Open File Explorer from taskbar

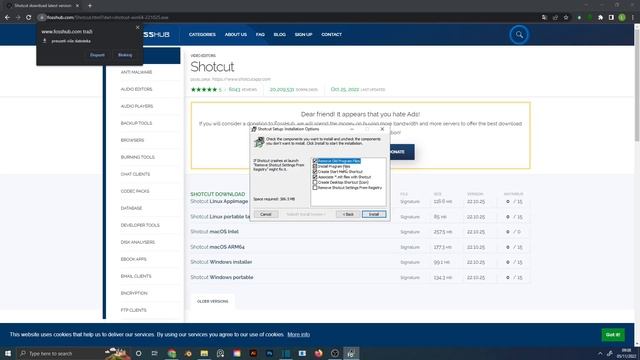[x=204, y=353]
